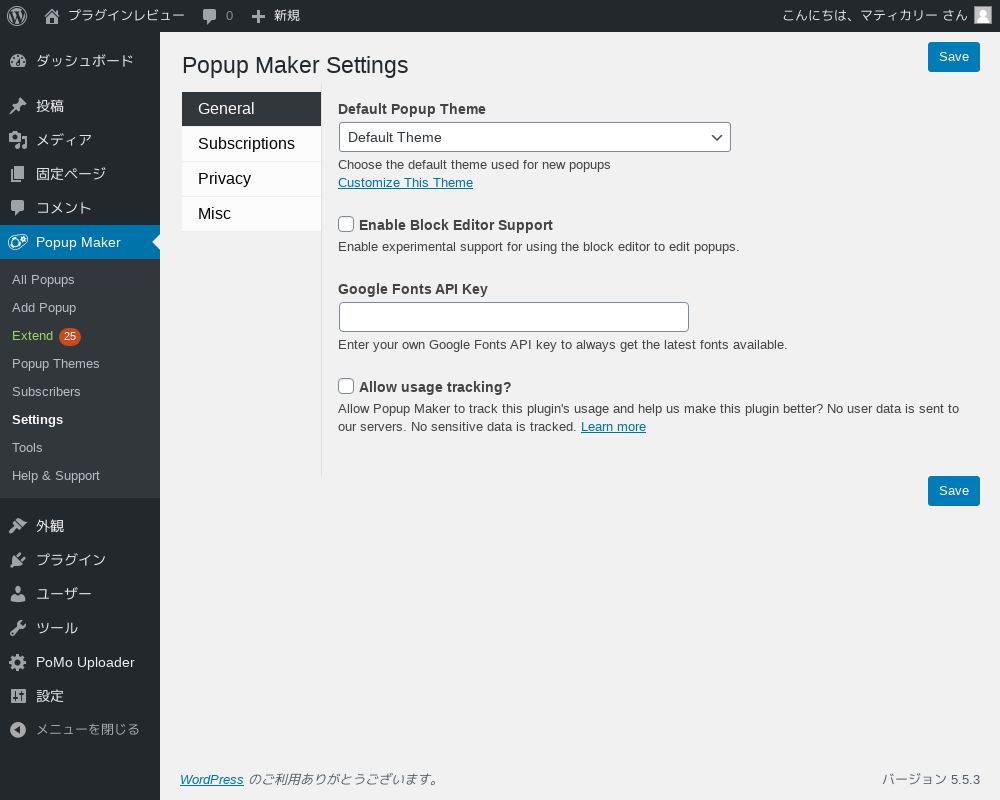This screenshot has width=1000, height=800.
Task: Toggle Allow usage tracking checkbox
Action: 346,386
